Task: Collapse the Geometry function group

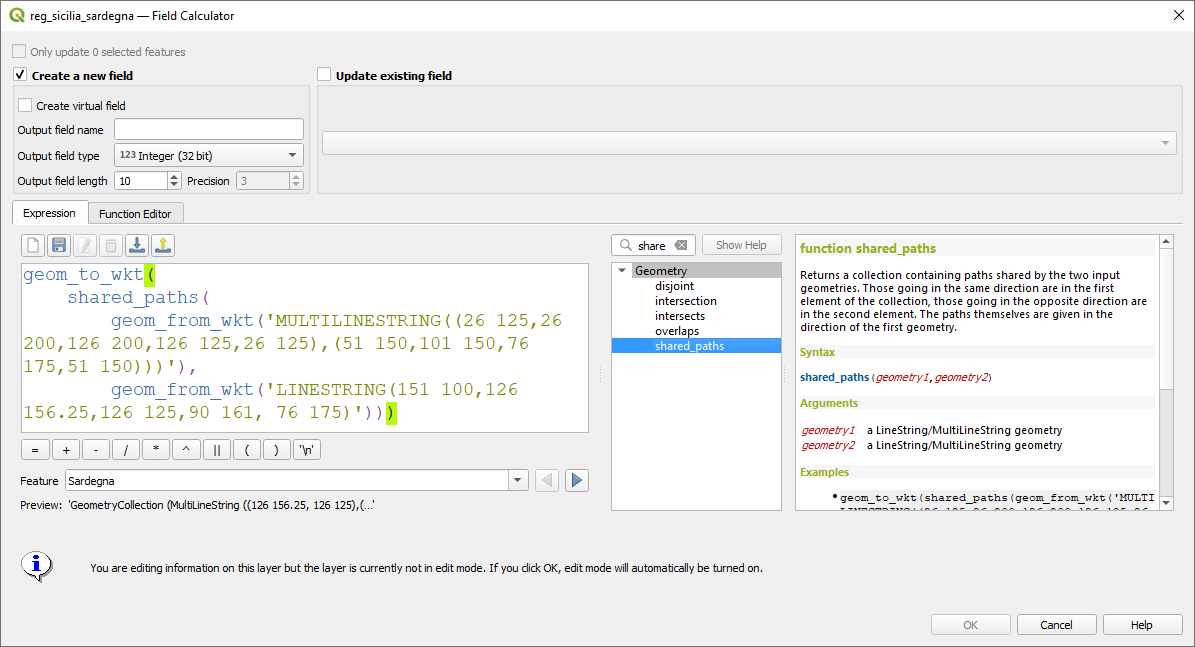Action: 622,271
